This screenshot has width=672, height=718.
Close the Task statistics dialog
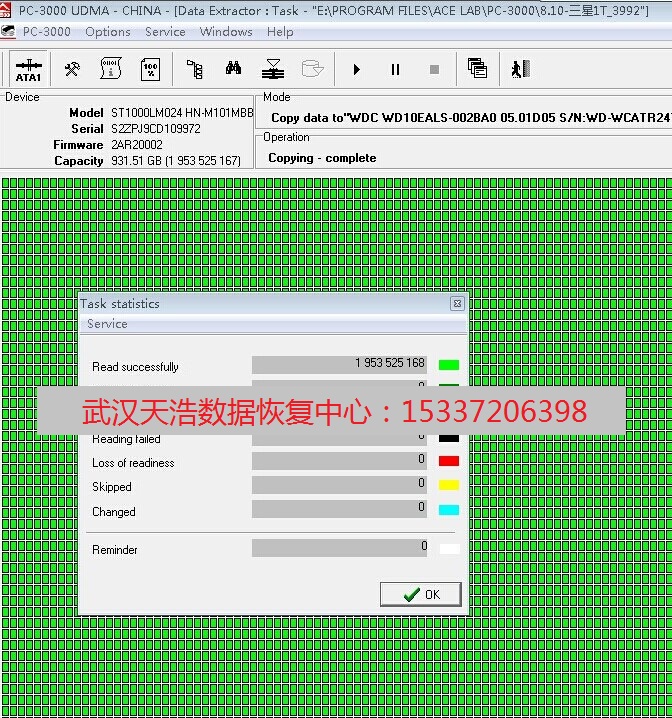[x=457, y=304]
